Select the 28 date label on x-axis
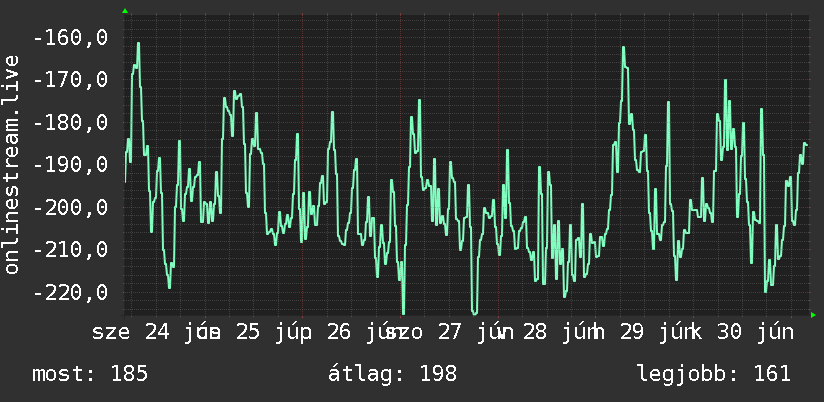The width and height of the screenshot is (824, 402). [534, 332]
